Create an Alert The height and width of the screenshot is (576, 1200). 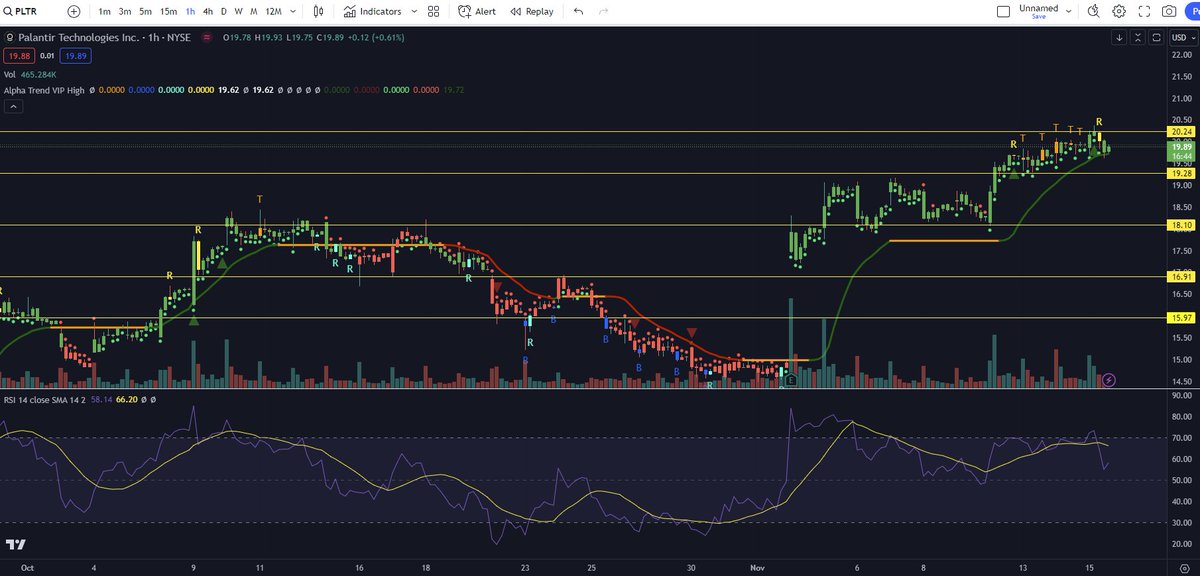[477, 12]
